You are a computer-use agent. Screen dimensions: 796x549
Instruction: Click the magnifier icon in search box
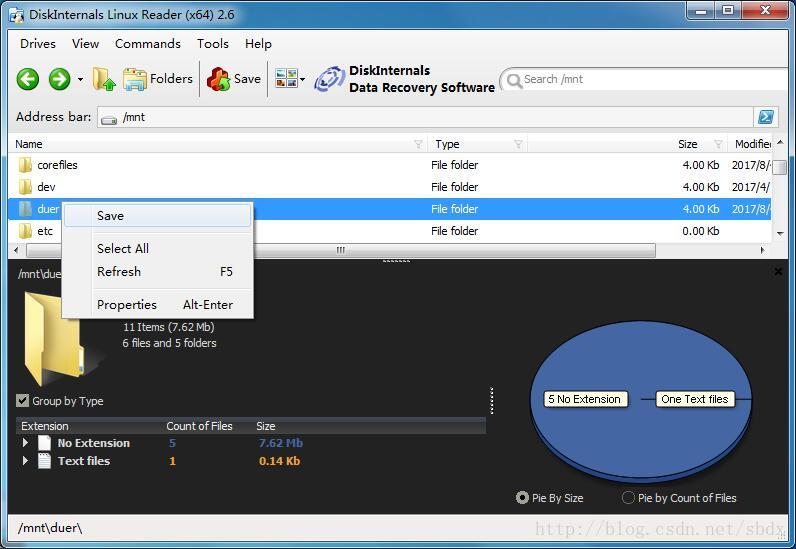(514, 80)
